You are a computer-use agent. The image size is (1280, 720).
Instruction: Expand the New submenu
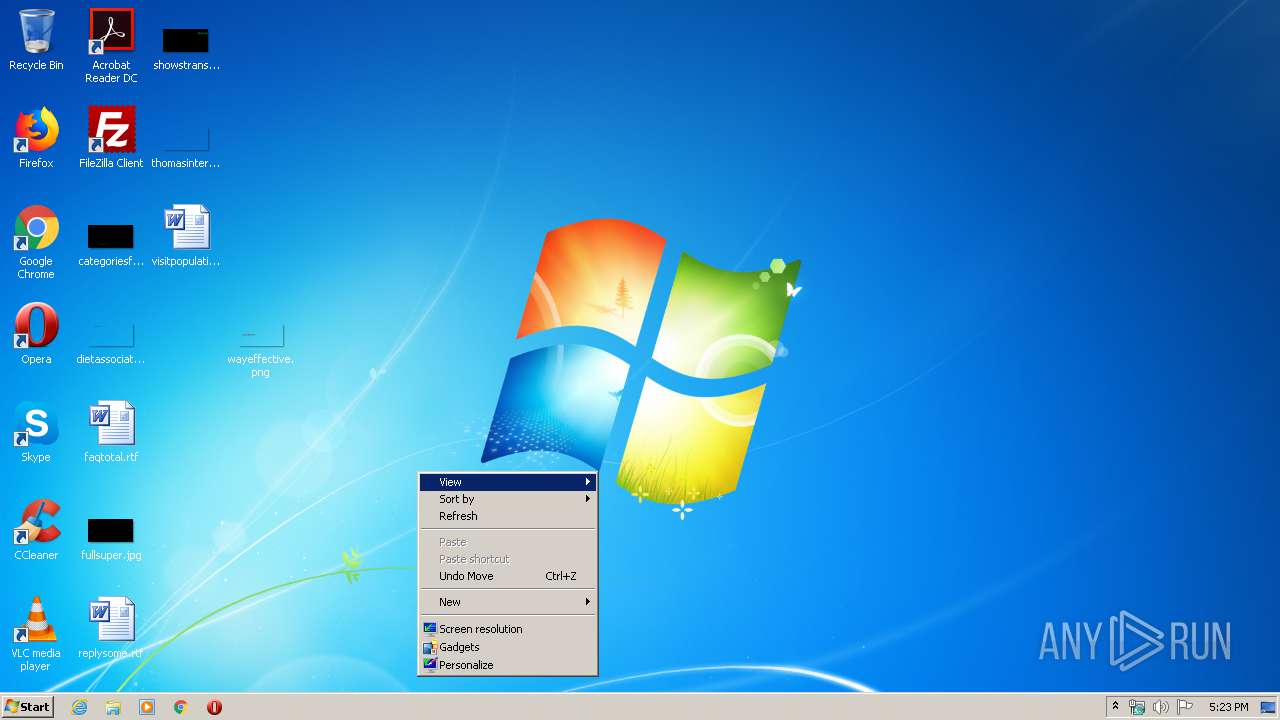point(507,602)
